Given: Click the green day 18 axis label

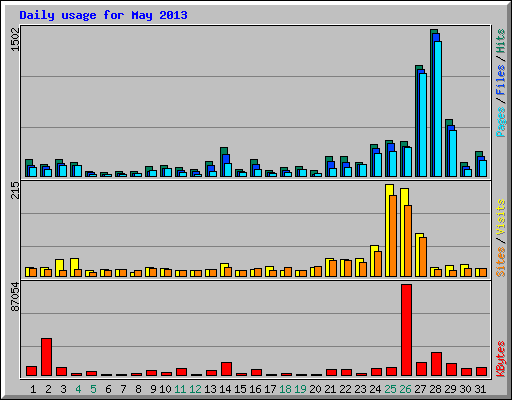Looking at the screenshot, I should 285,389.
